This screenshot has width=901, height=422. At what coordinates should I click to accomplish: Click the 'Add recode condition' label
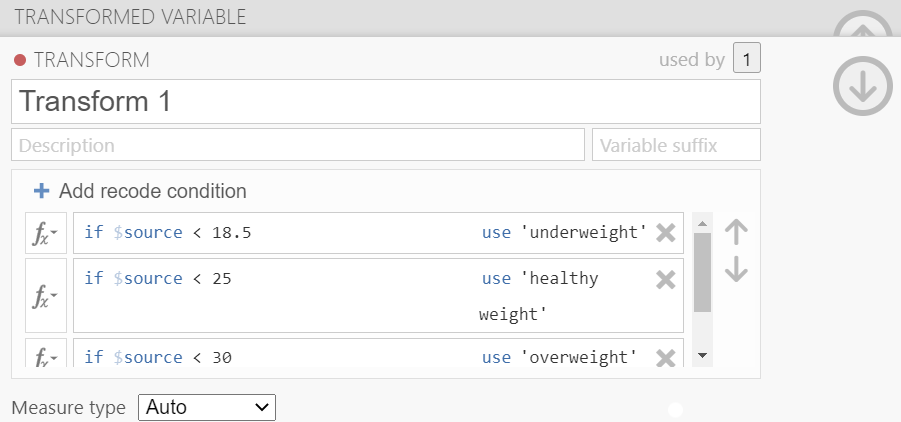tap(152, 191)
